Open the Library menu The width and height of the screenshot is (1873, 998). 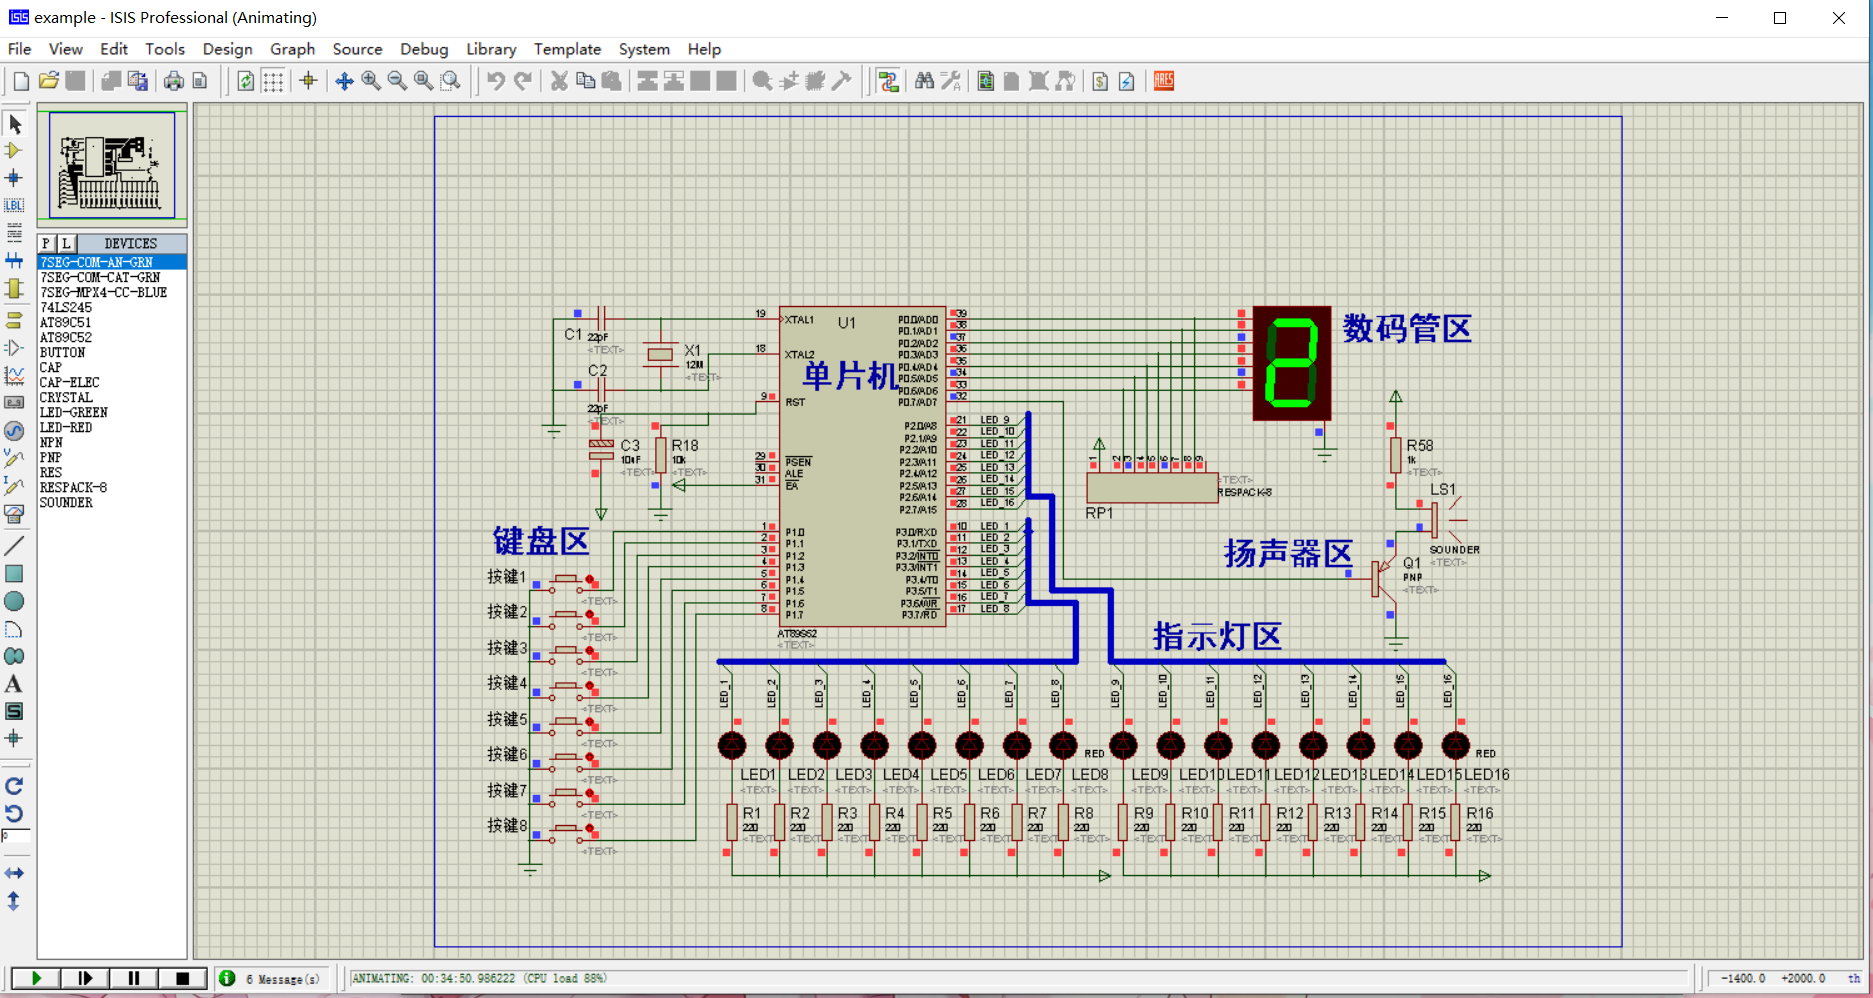pyautogui.click(x=491, y=49)
